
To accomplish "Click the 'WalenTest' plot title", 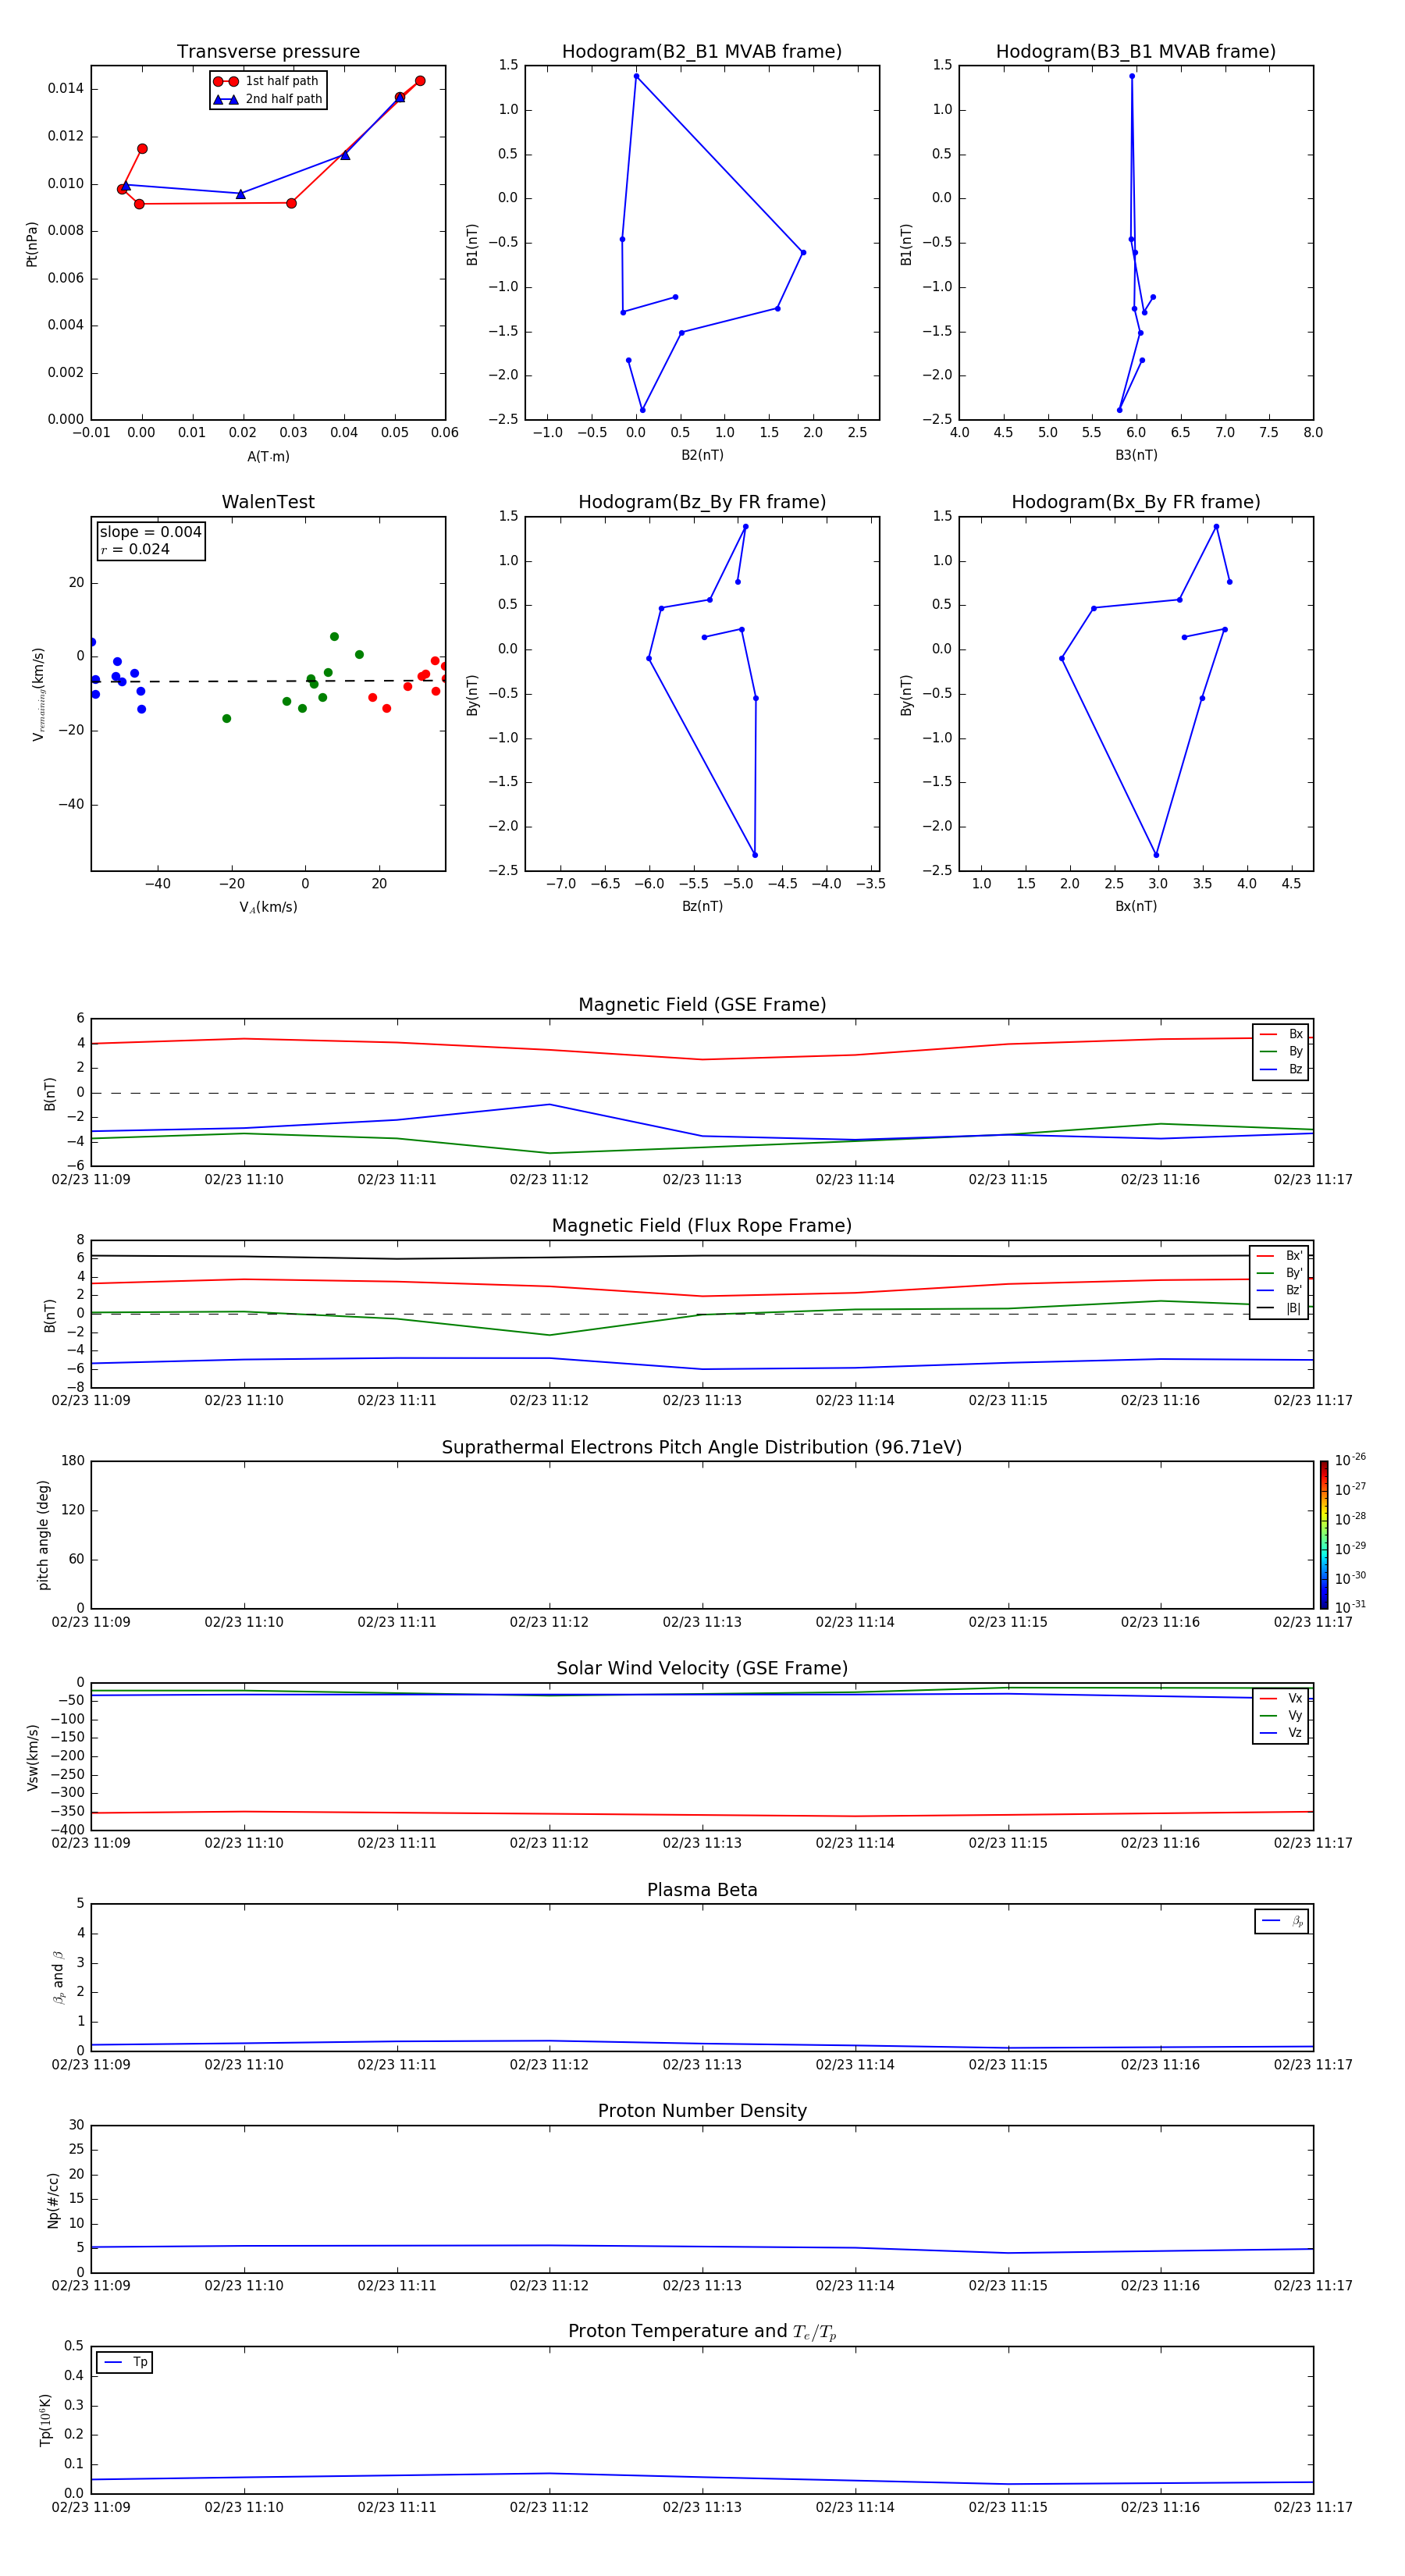I will point(268,502).
